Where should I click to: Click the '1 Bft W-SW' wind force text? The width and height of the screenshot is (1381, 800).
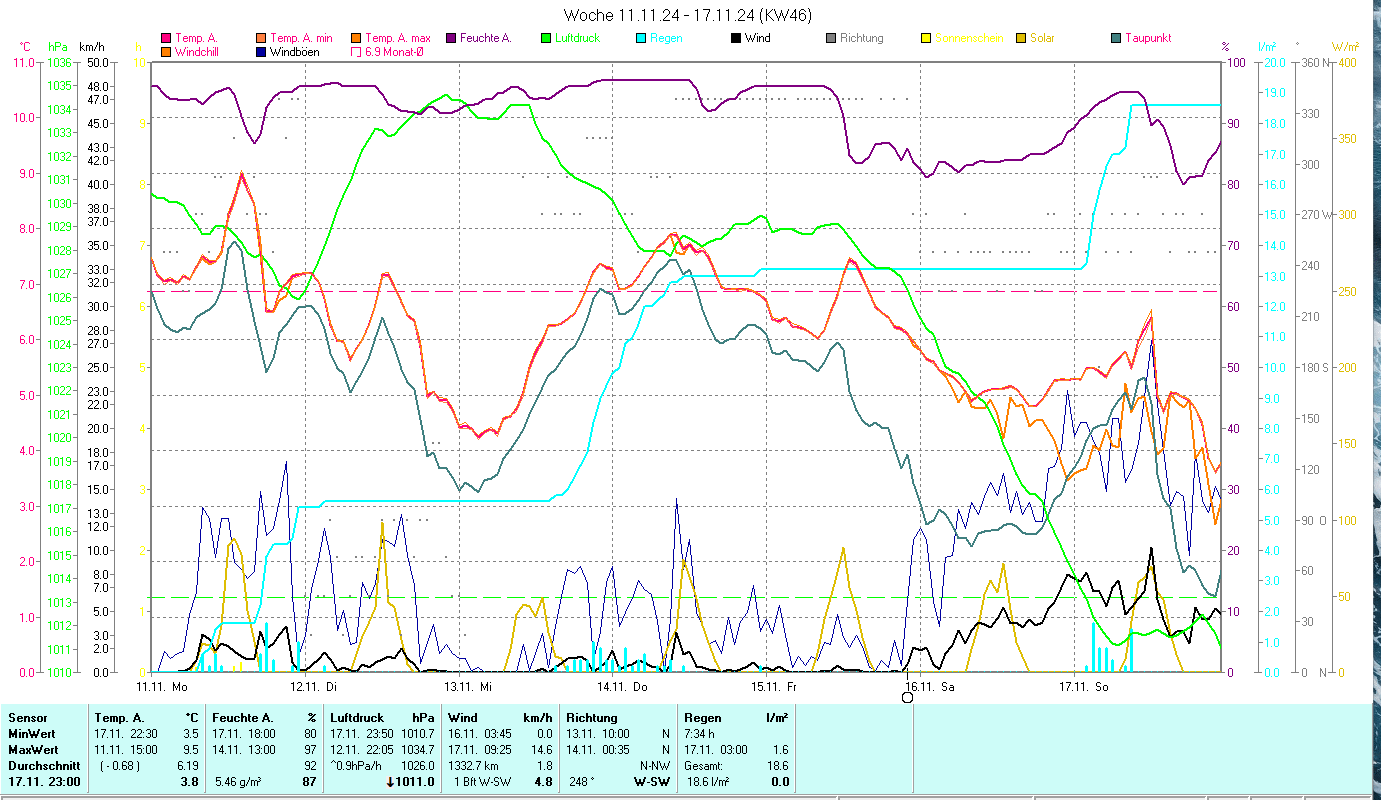482,782
